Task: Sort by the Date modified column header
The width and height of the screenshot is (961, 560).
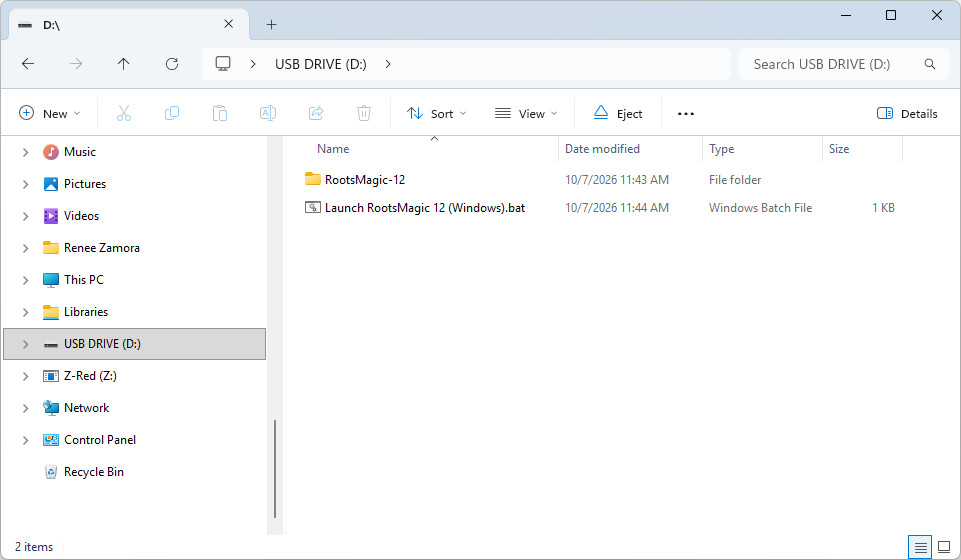Action: 602,149
